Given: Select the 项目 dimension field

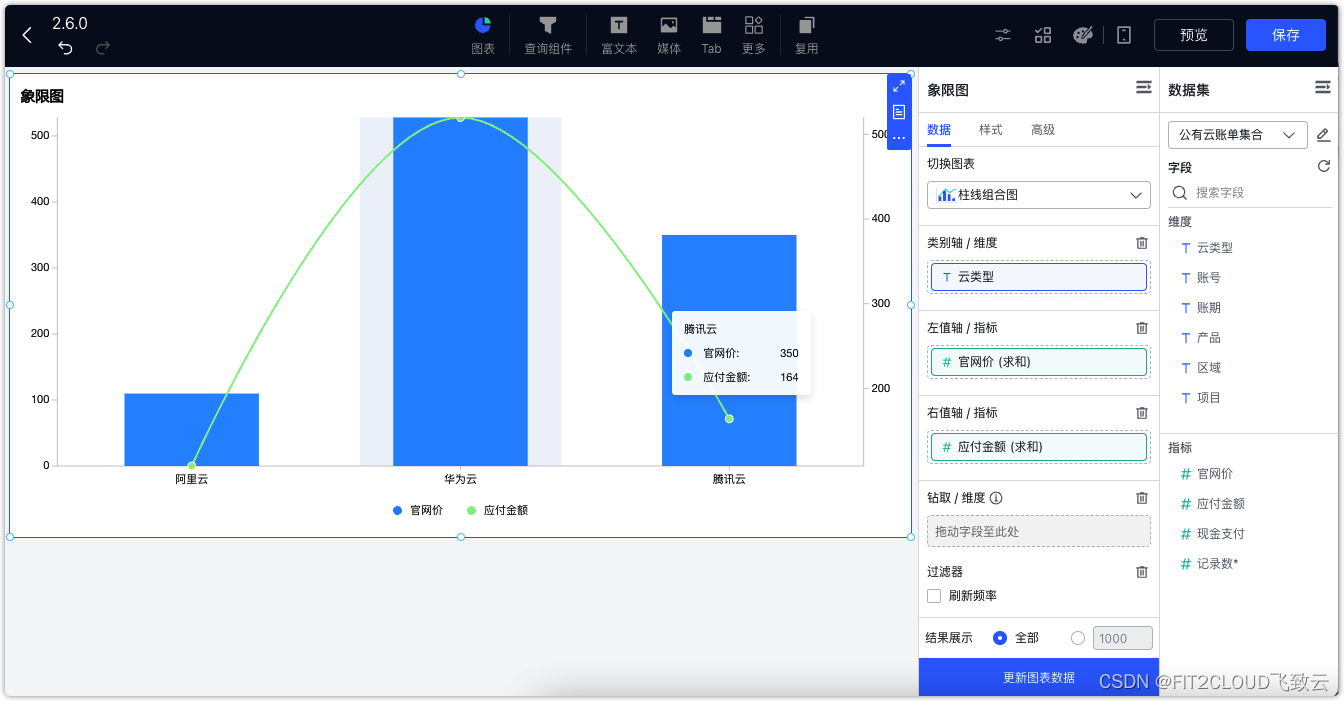Looking at the screenshot, I should [1201, 398].
